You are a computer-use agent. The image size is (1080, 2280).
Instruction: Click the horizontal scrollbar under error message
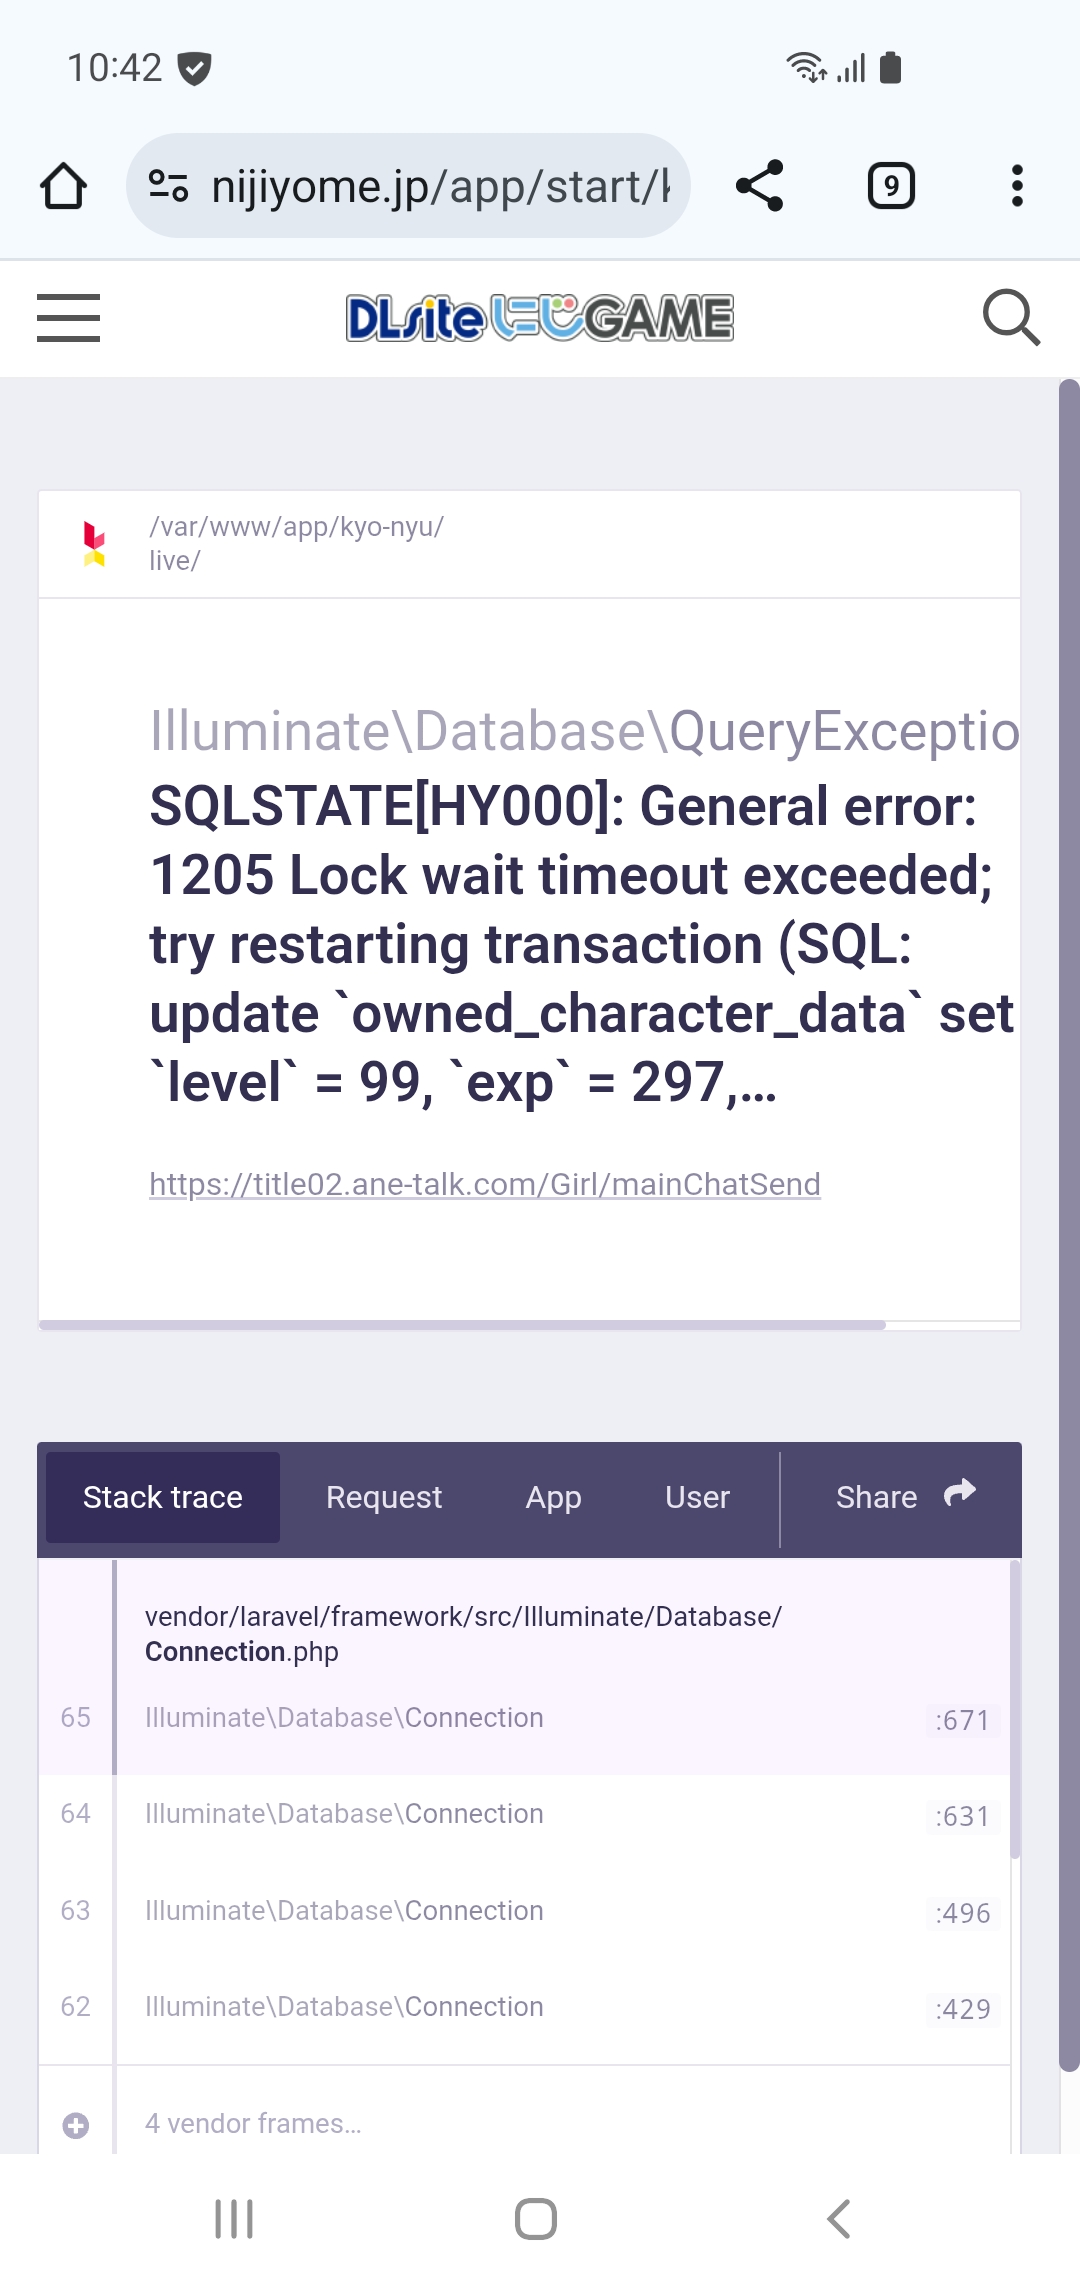click(462, 1325)
